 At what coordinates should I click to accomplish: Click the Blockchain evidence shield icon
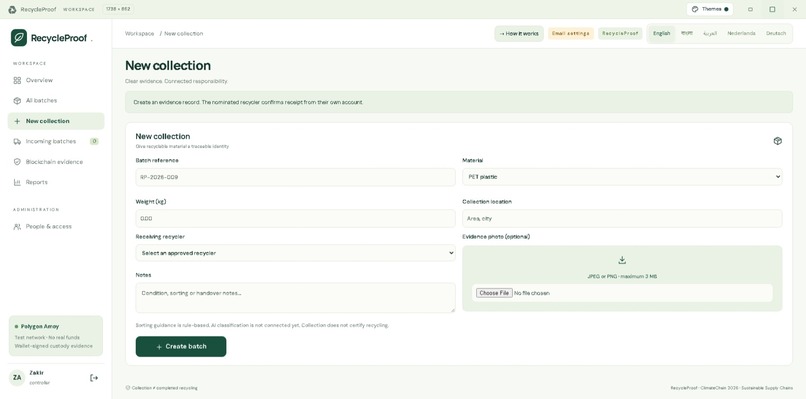click(17, 162)
